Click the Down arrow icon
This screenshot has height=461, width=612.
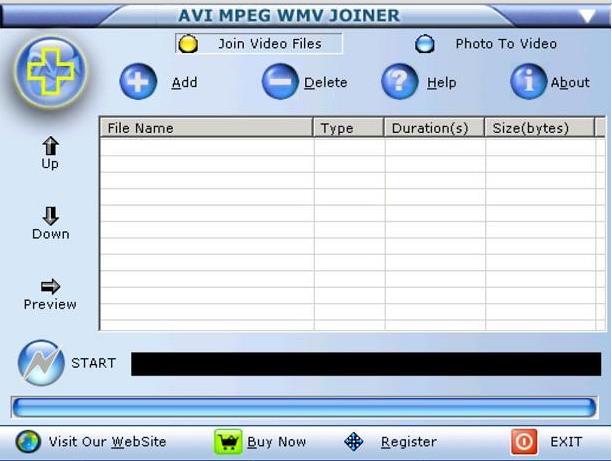click(50, 216)
